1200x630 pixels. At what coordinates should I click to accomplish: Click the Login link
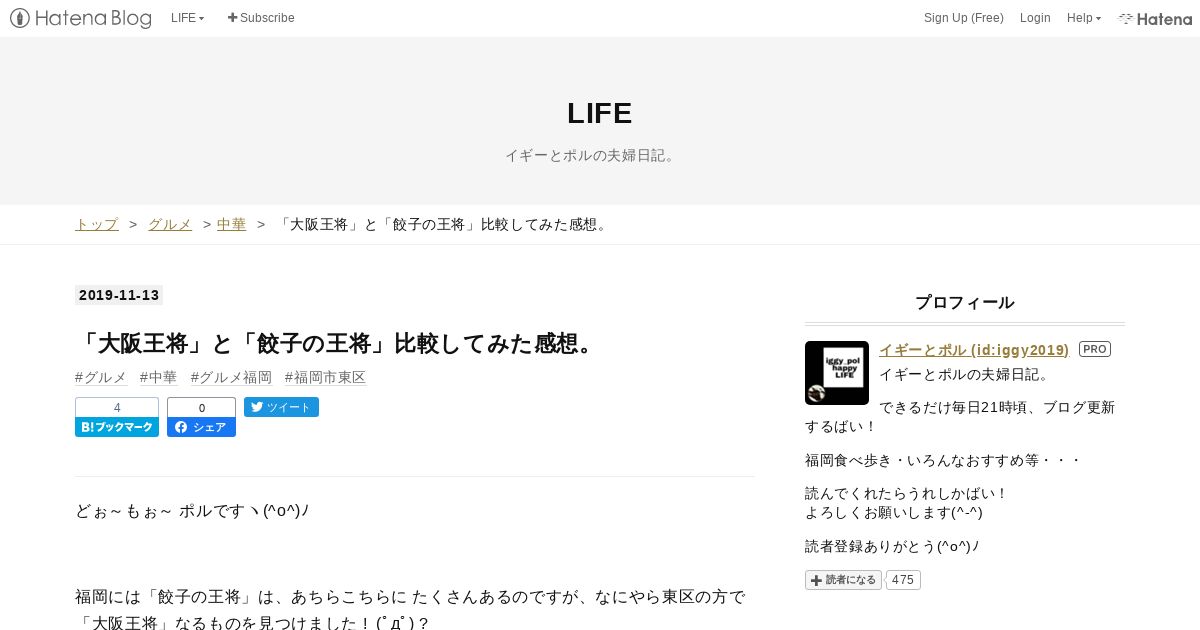(x=1035, y=18)
